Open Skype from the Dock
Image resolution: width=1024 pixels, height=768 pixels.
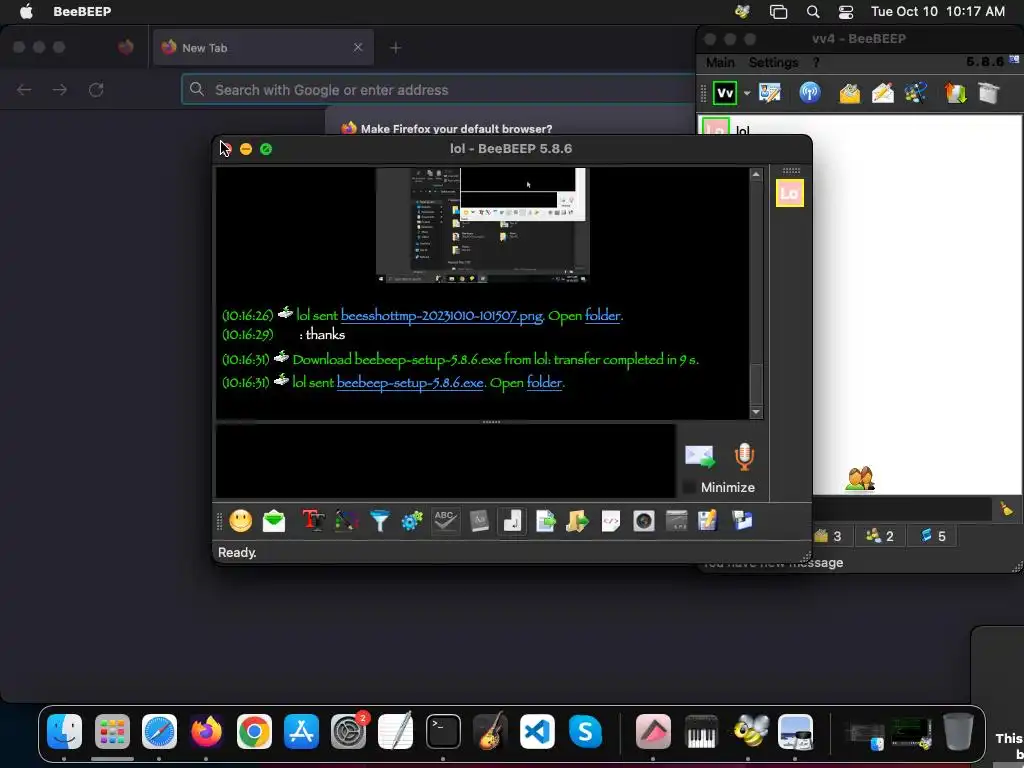(x=585, y=731)
